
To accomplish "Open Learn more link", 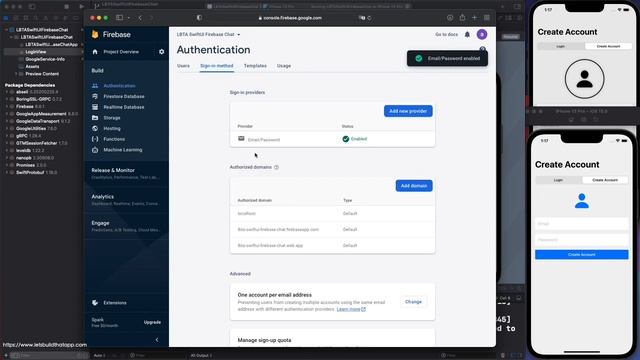I will coord(351,309).
